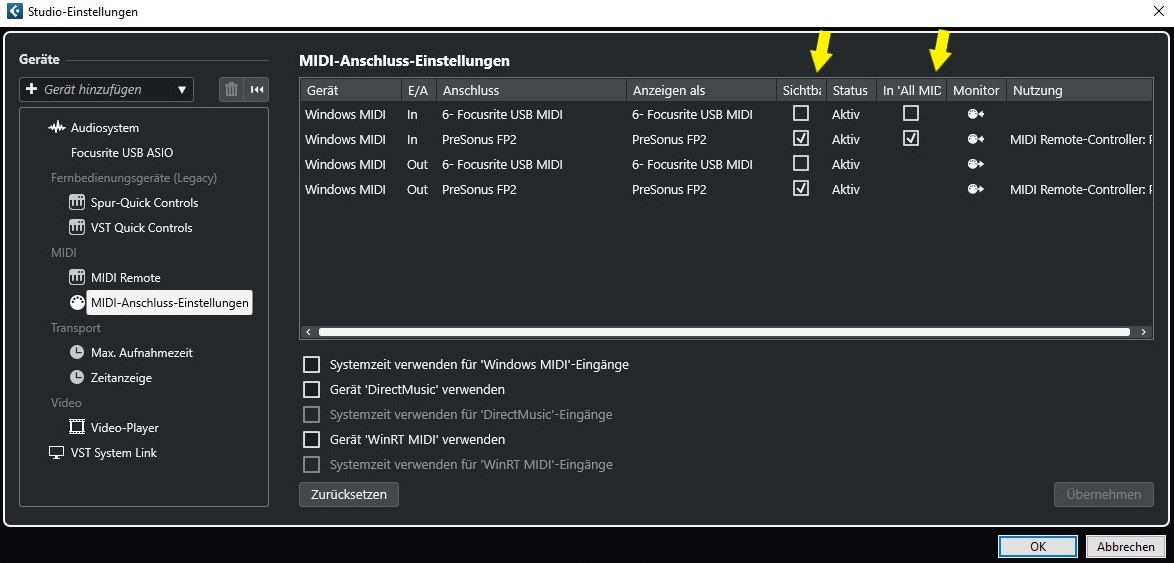1174x563 pixels.
Task: Enable Gerät 'DirectMusic' verwenden checkbox
Action: click(x=312, y=390)
